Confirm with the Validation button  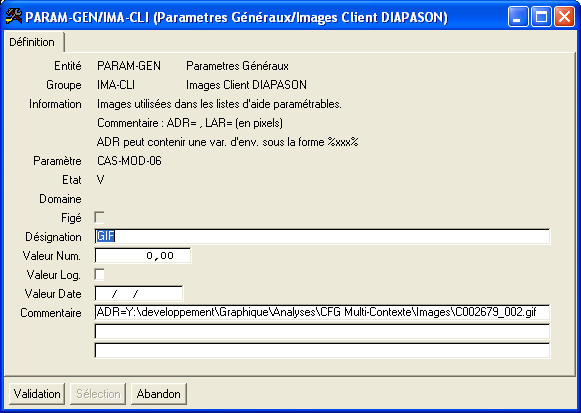[x=37, y=393]
